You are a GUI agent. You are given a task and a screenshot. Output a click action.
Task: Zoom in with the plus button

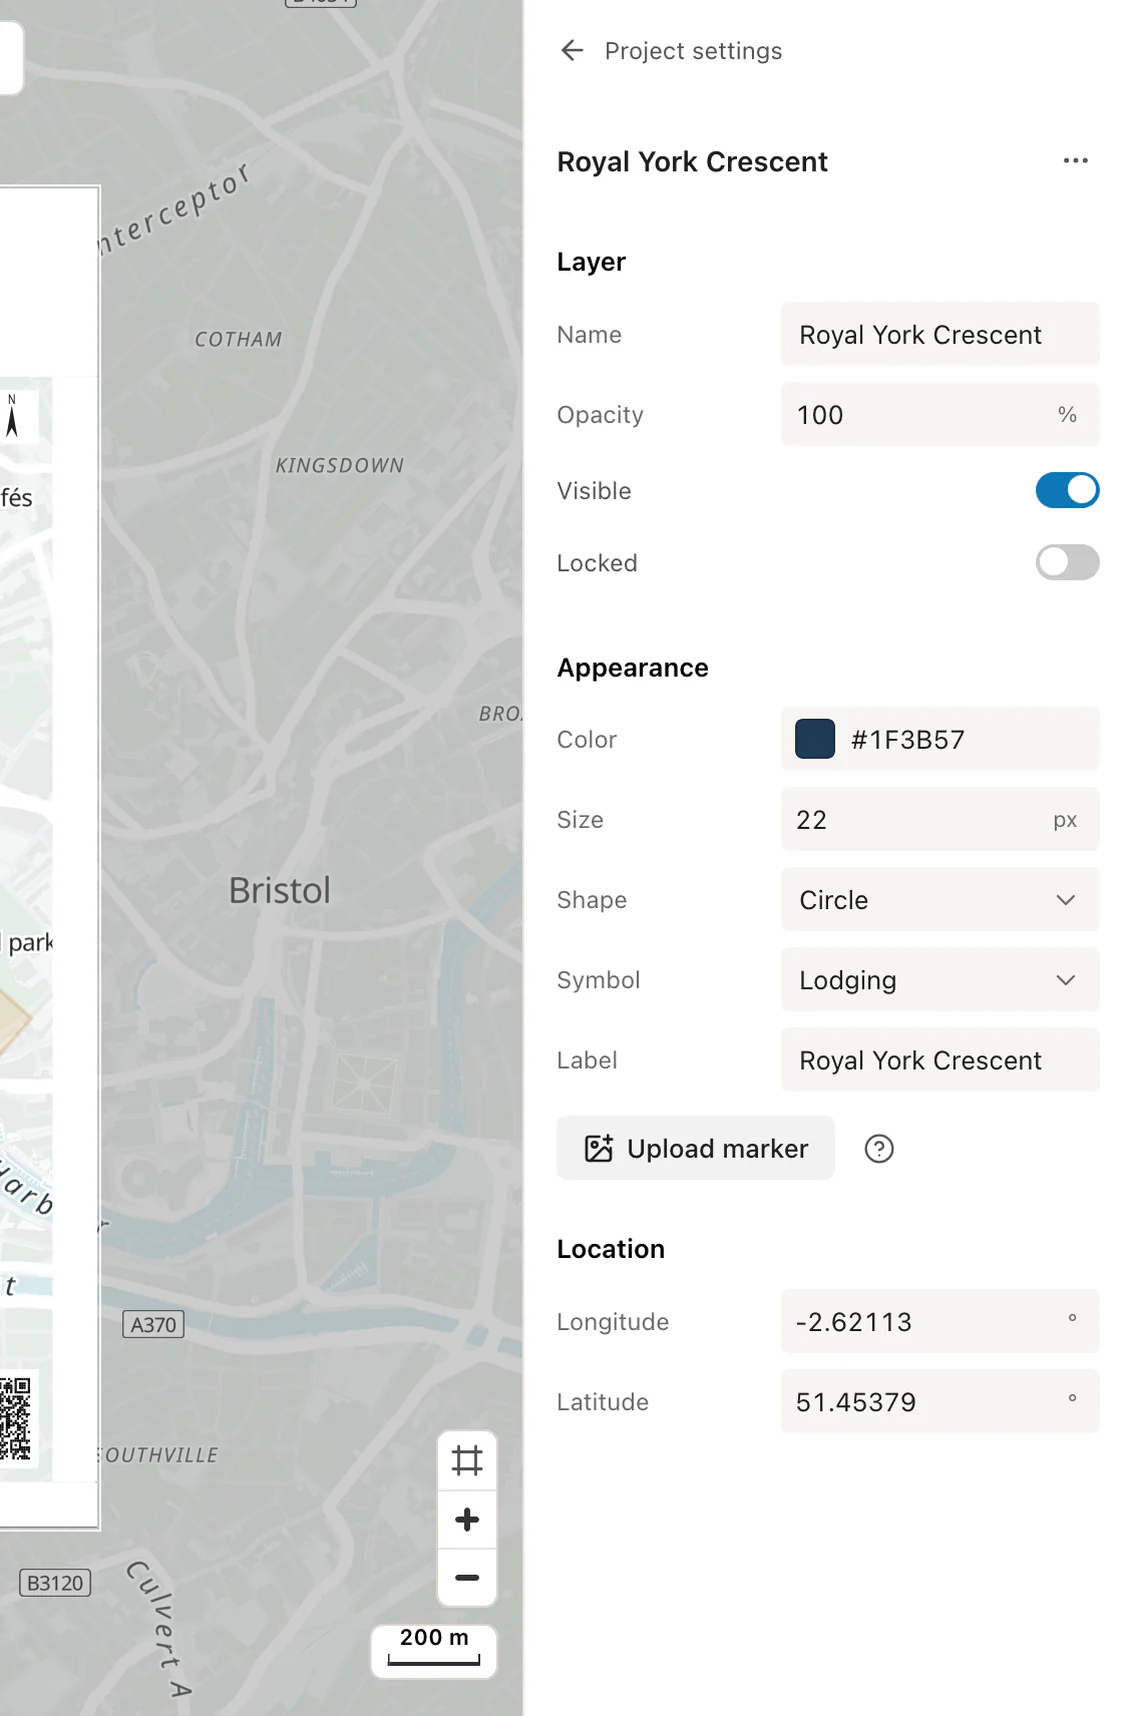pyautogui.click(x=467, y=1519)
